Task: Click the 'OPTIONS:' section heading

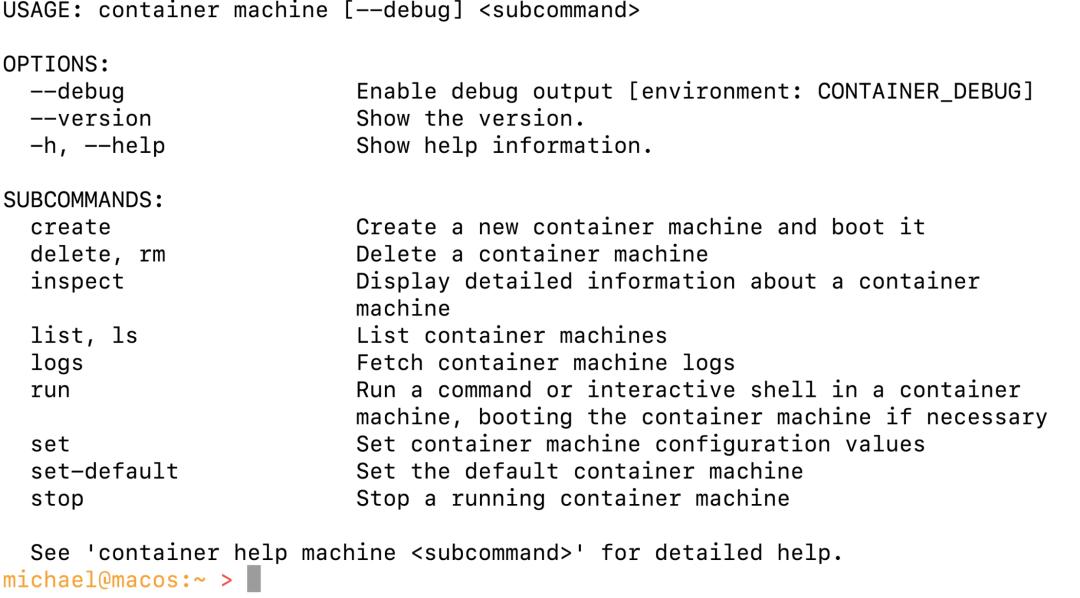Action: pos(56,64)
